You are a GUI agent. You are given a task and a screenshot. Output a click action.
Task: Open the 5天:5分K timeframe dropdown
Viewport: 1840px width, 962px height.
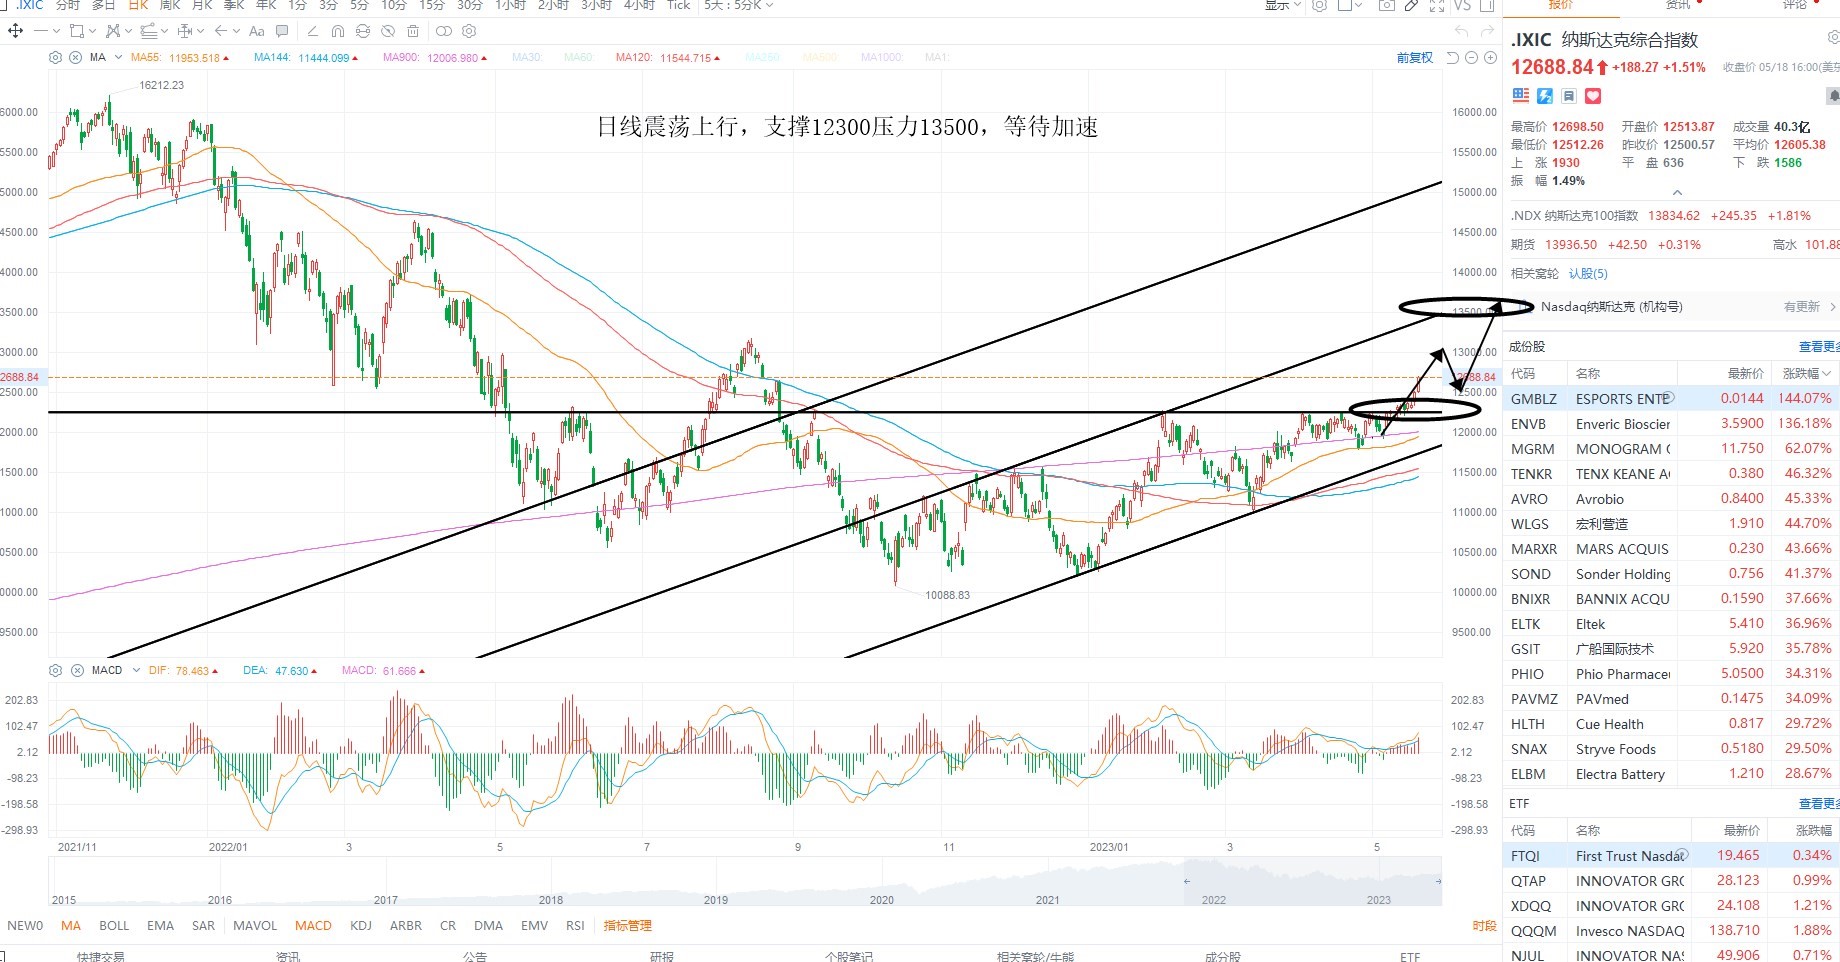(739, 5)
